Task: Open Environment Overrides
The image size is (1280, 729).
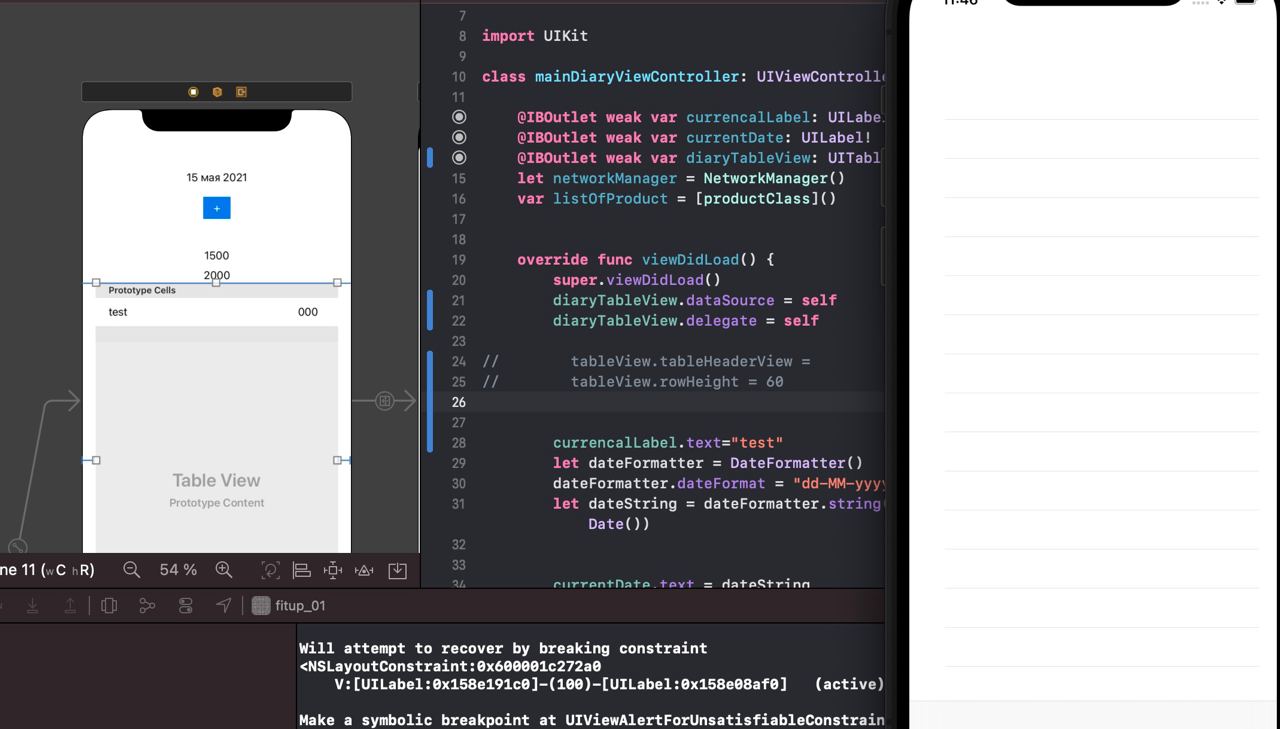Action: [185, 606]
